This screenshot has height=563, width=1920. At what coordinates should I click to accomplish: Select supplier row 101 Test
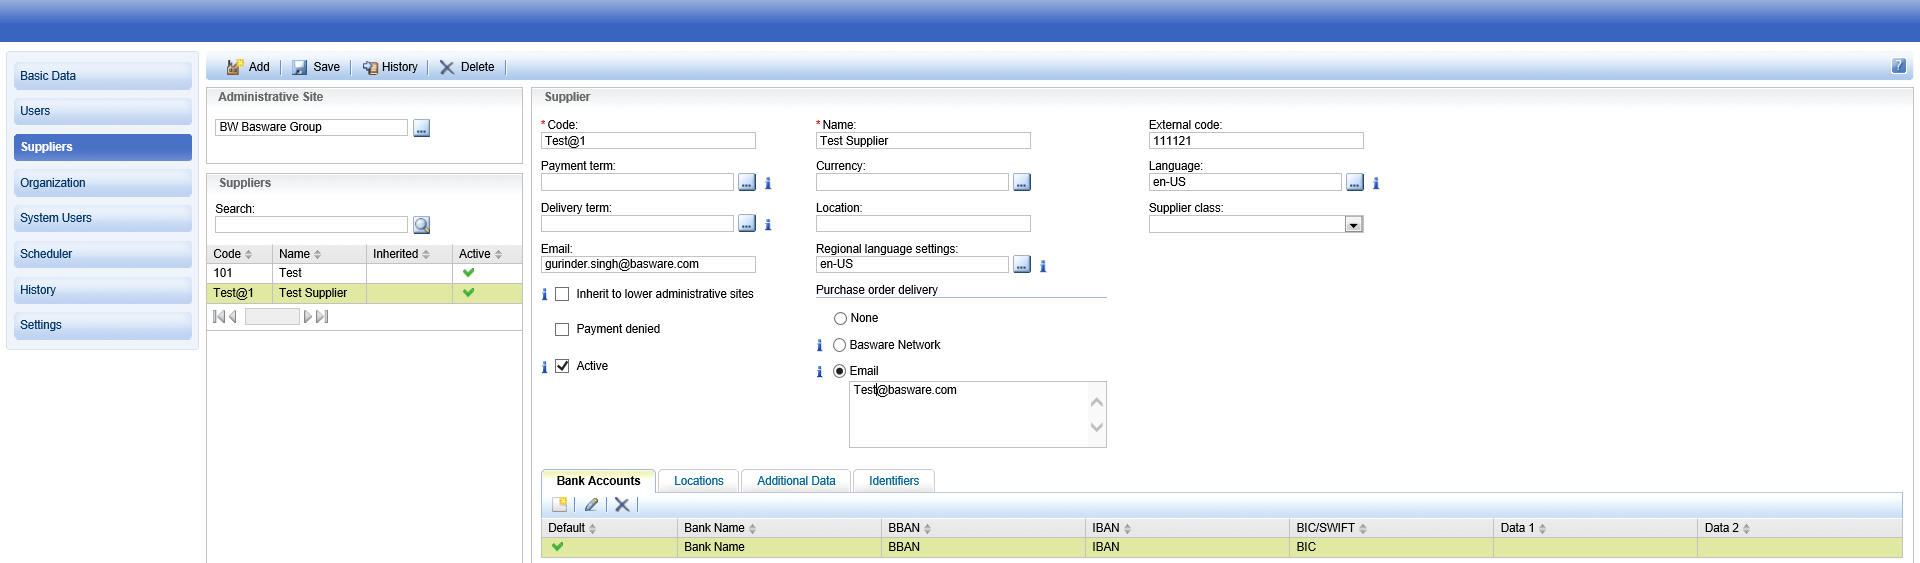pos(364,273)
